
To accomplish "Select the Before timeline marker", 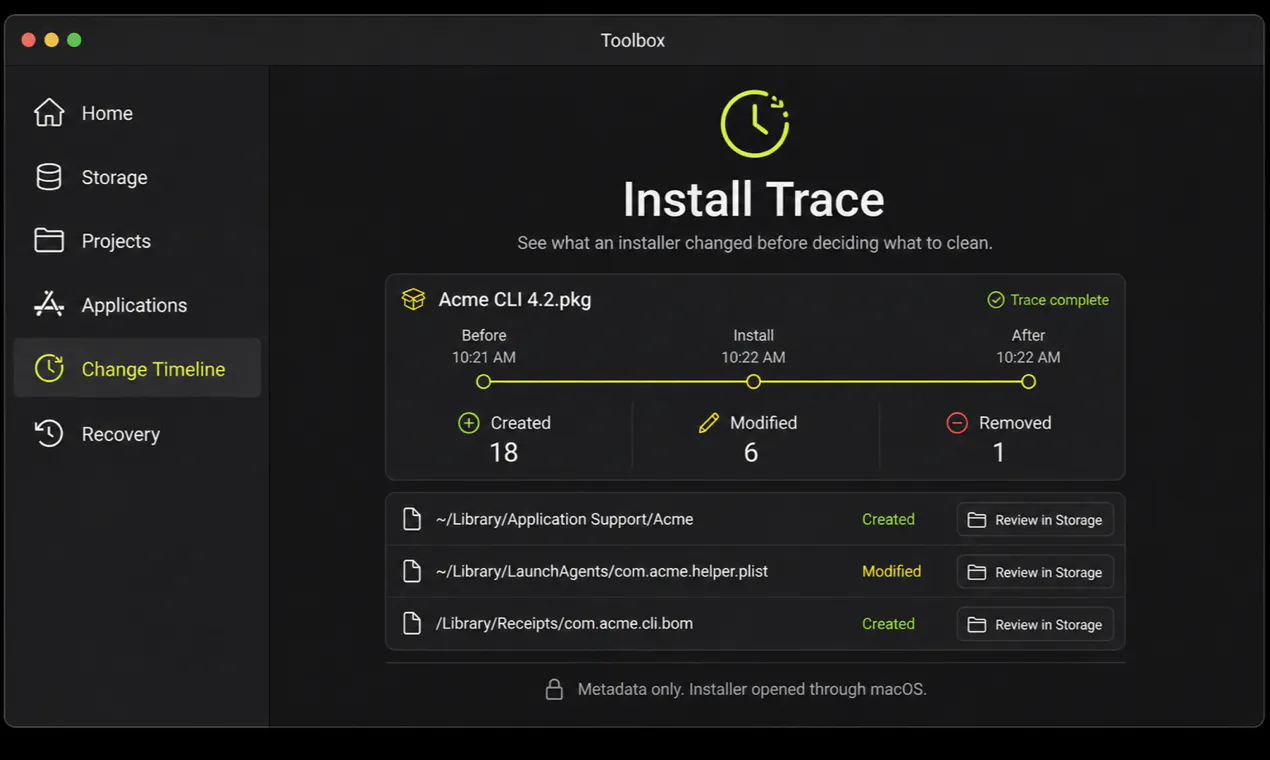I will click(x=484, y=382).
